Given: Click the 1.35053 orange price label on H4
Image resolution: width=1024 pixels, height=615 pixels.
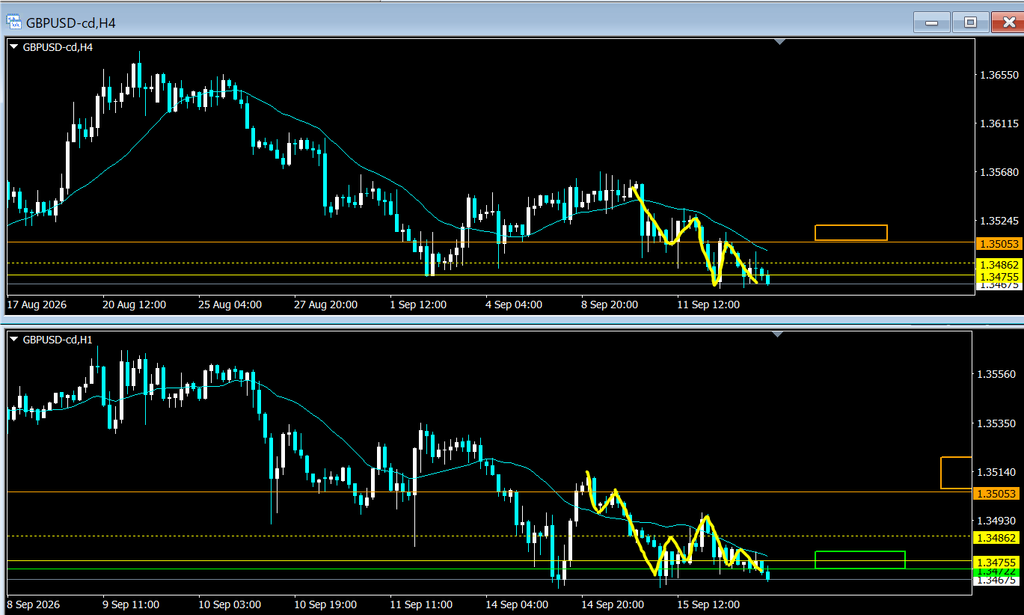Looking at the screenshot, I should click(999, 244).
